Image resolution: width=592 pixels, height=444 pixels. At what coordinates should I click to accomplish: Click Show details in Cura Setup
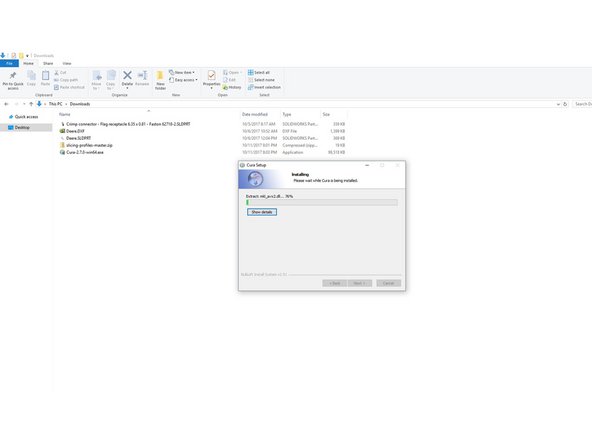[x=262, y=212]
